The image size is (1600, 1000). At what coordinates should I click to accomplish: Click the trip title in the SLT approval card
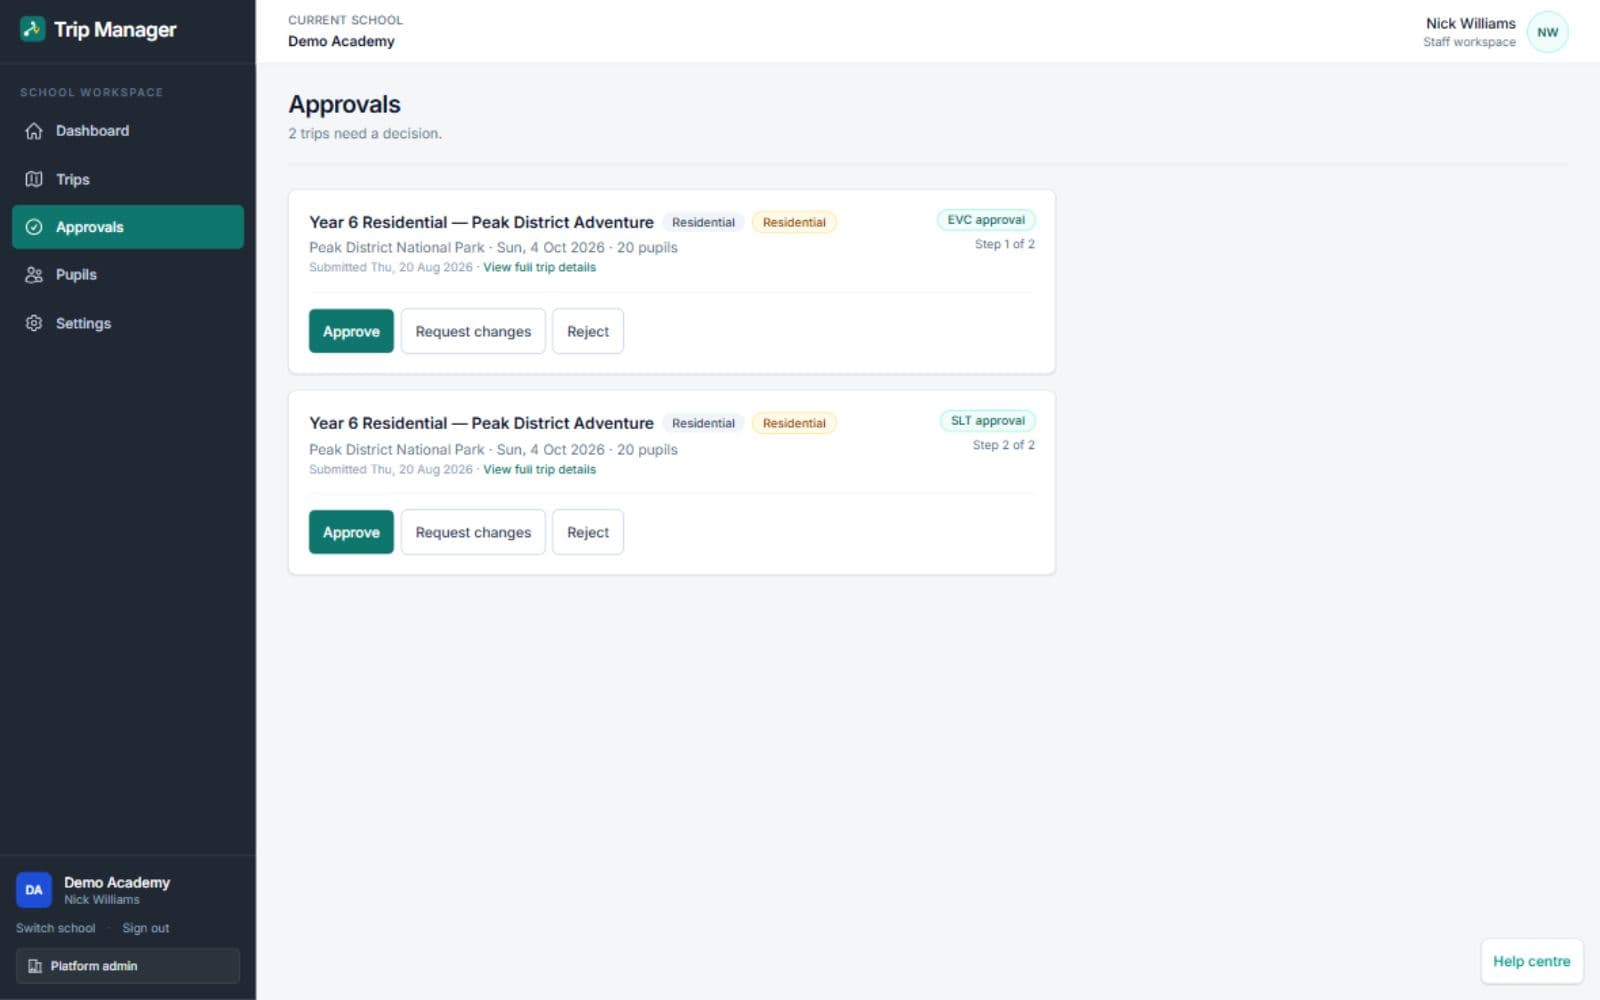(x=481, y=423)
